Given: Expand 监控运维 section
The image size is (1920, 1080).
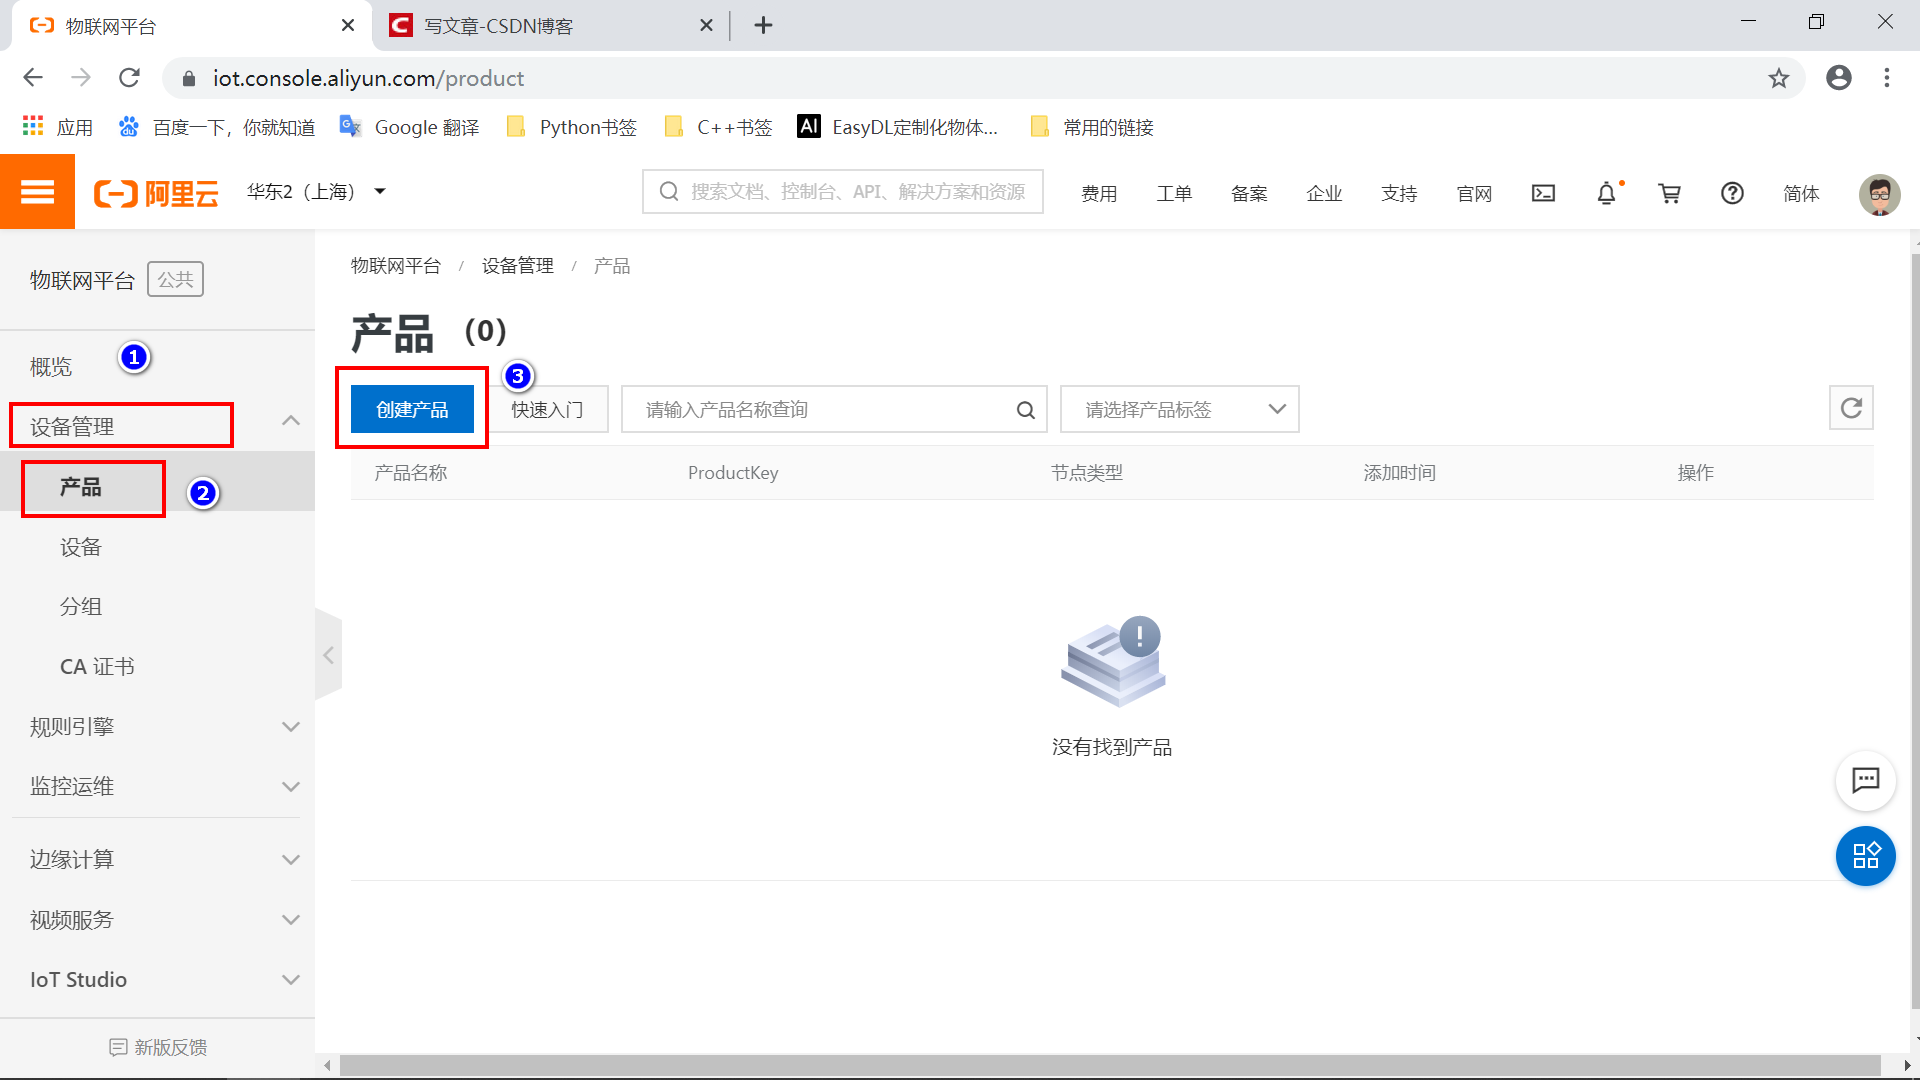Looking at the screenshot, I should coord(157,787).
